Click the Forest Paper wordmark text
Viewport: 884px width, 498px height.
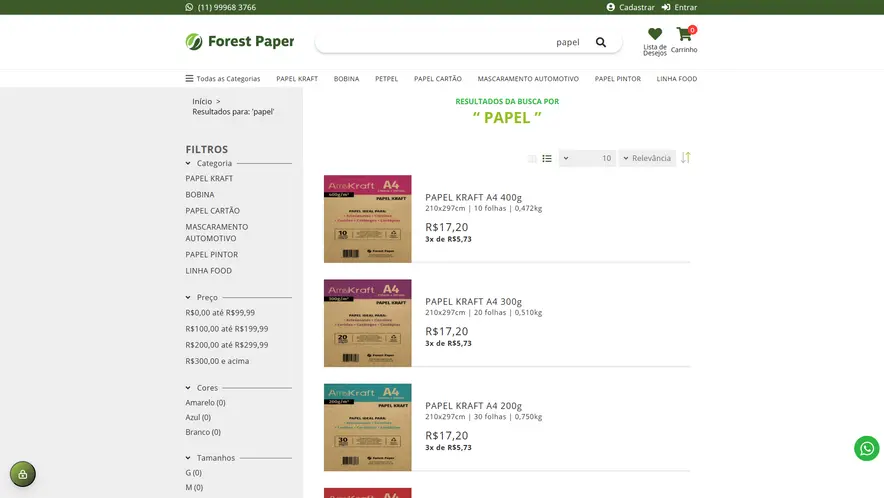coord(251,41)
